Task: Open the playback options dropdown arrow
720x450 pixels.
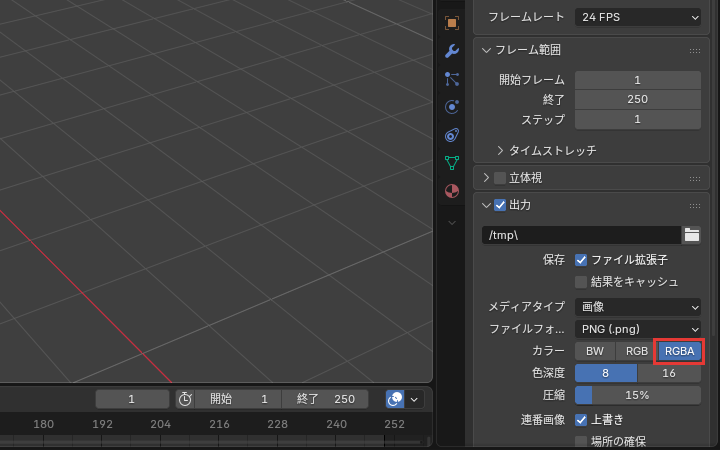Action: [x=414, y=399]
